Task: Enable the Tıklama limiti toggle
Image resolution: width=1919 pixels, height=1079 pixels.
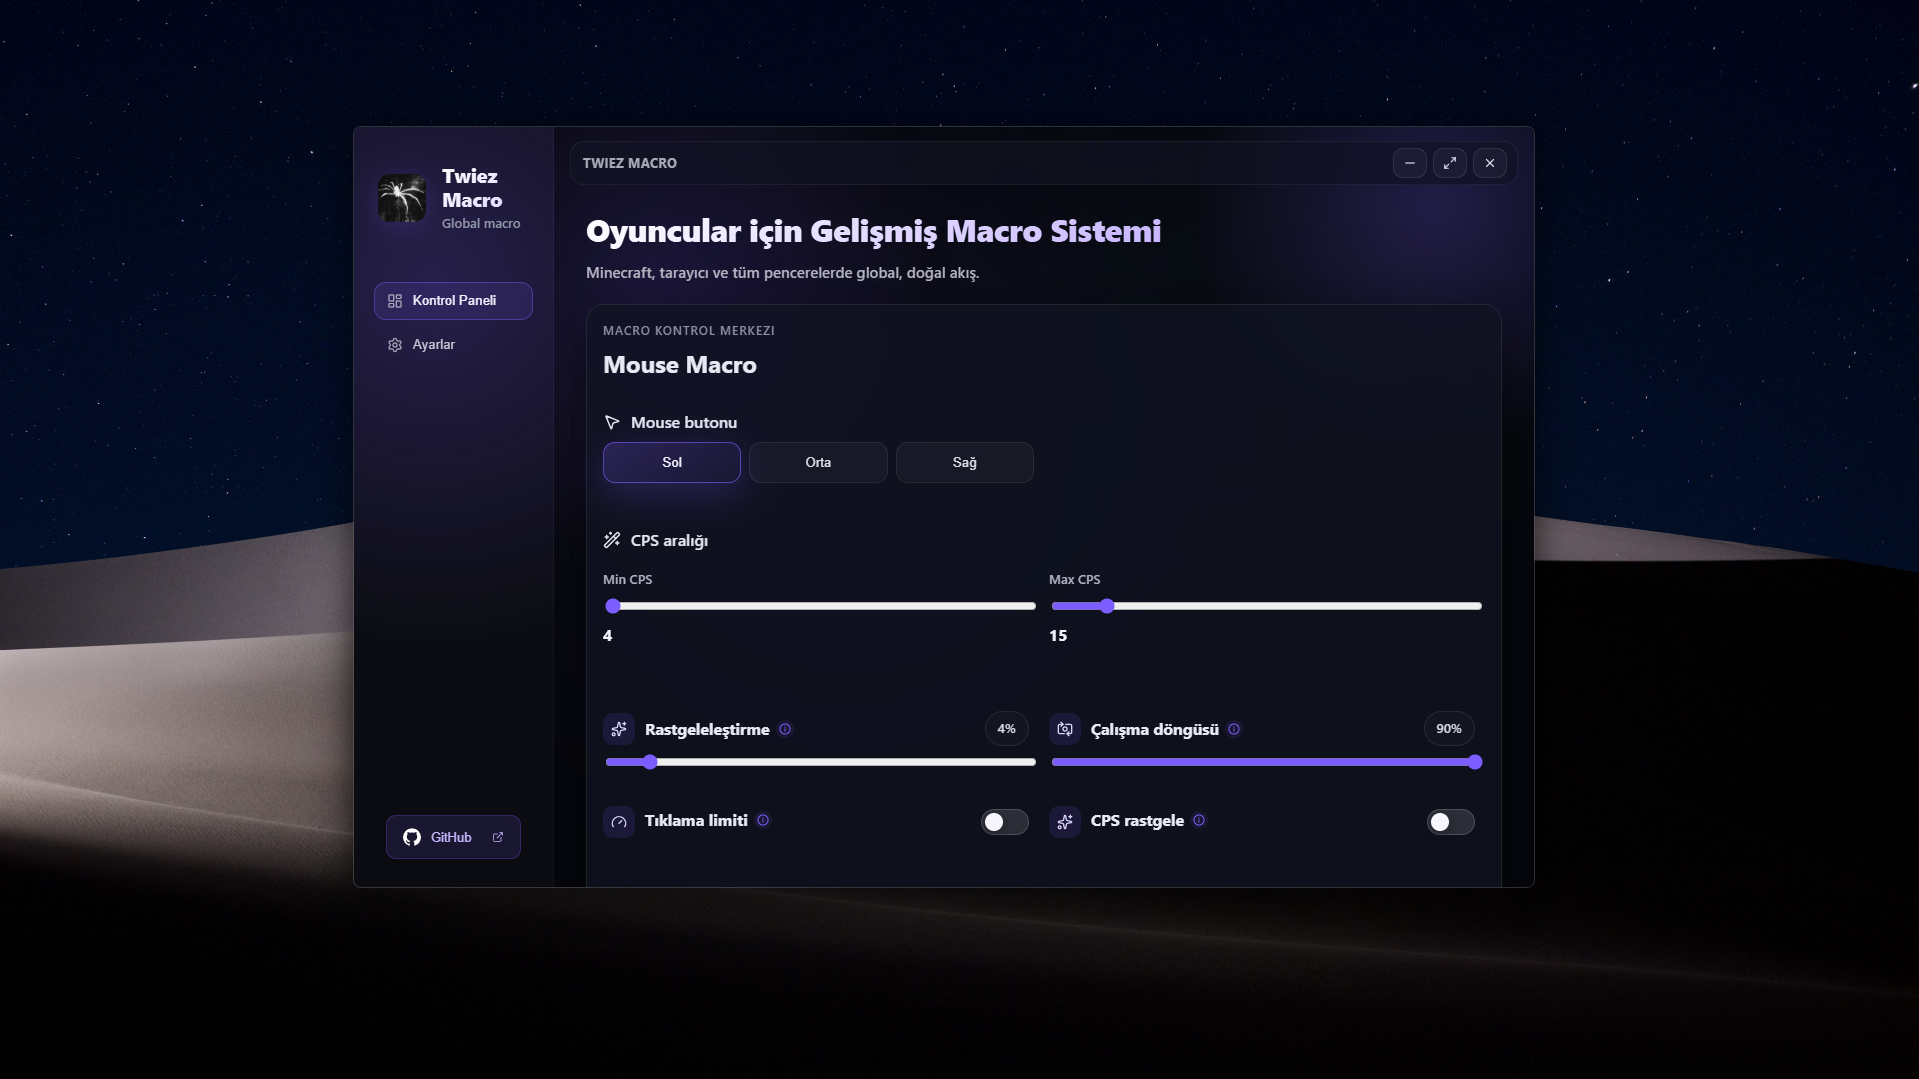Action: click(1005, 822)
